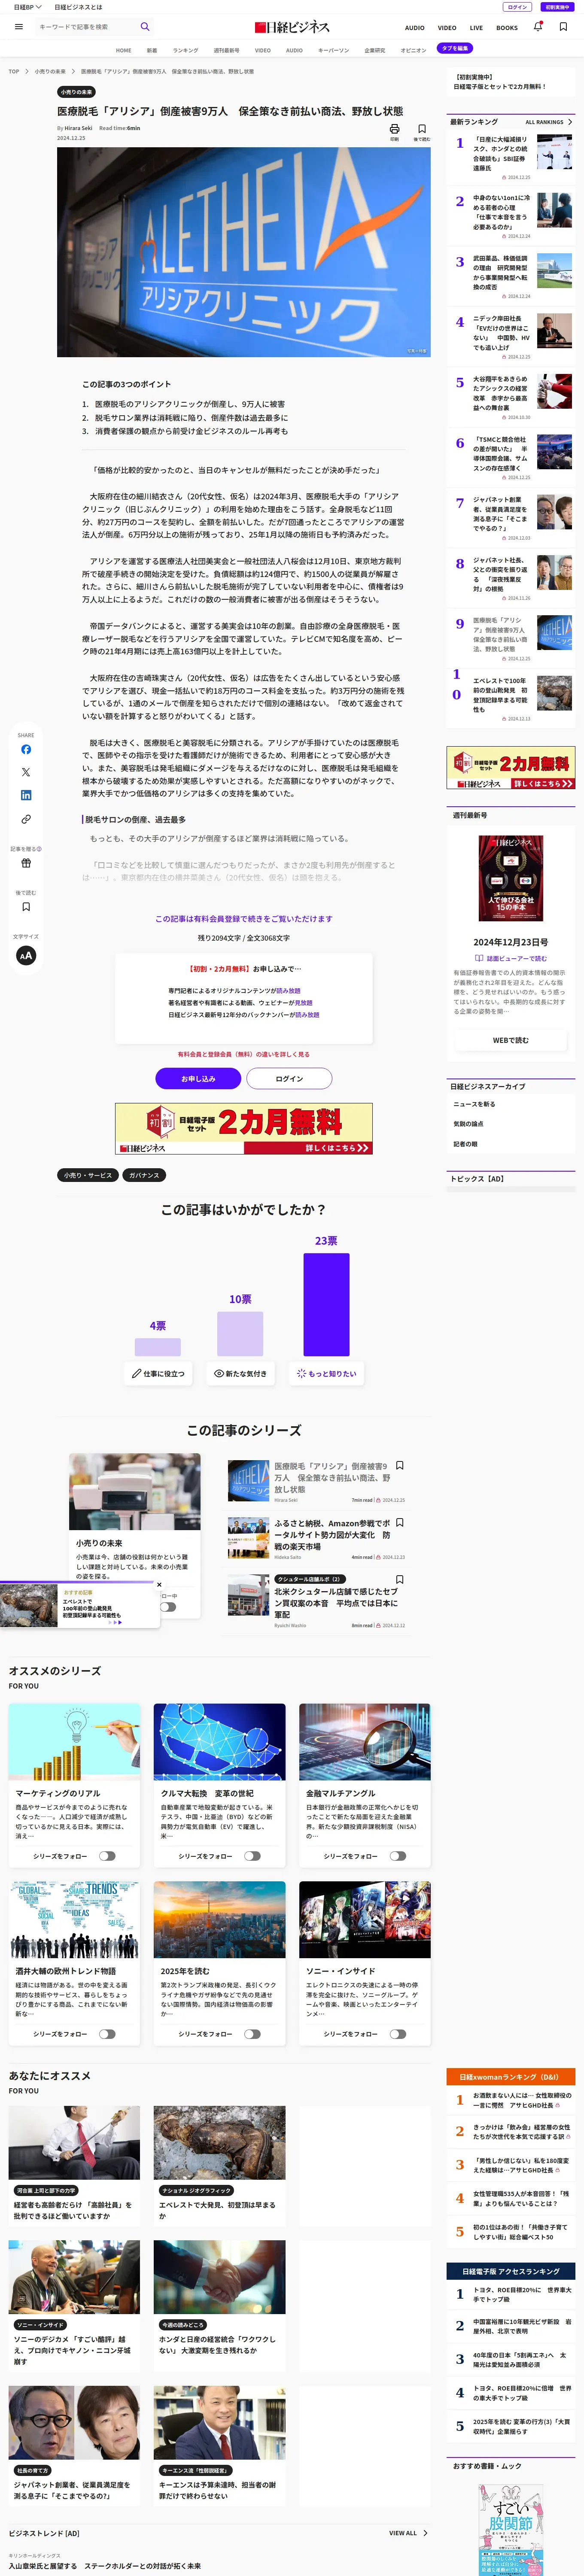Vote 仕事に役立つ with pencil icon

(x=158, y=1374)
